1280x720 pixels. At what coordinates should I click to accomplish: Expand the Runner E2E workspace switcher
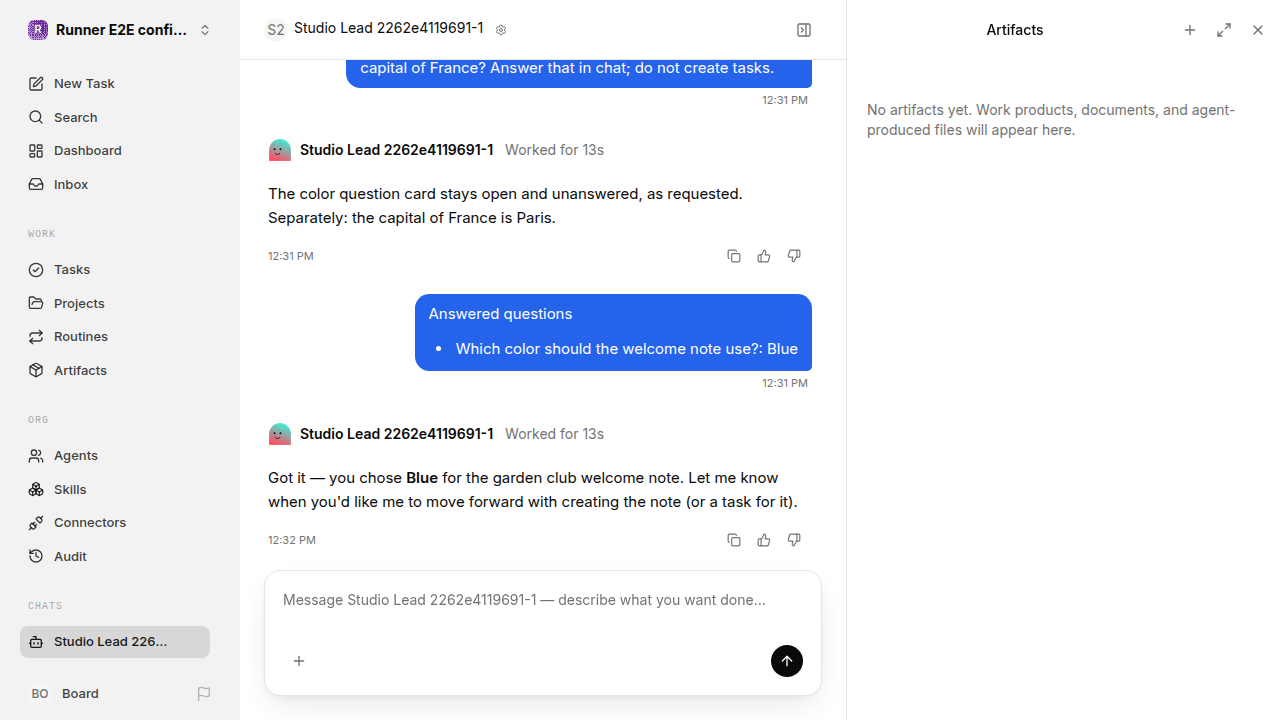click(x=120, y=30)
